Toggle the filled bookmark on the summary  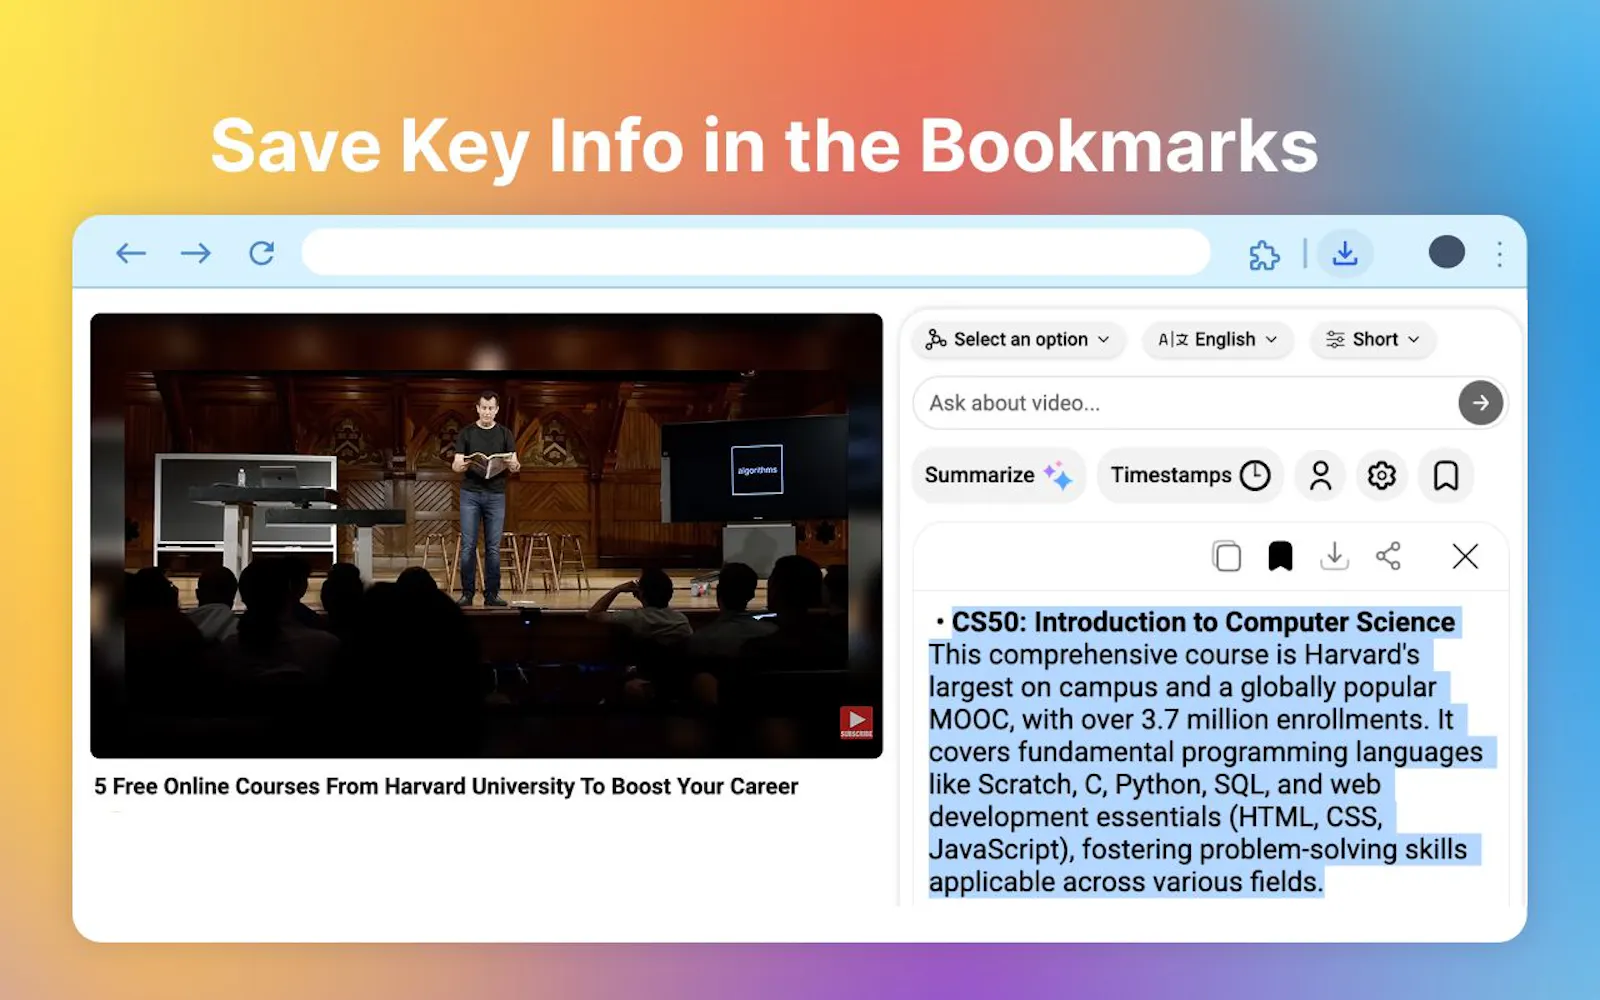pos(1280,556)
